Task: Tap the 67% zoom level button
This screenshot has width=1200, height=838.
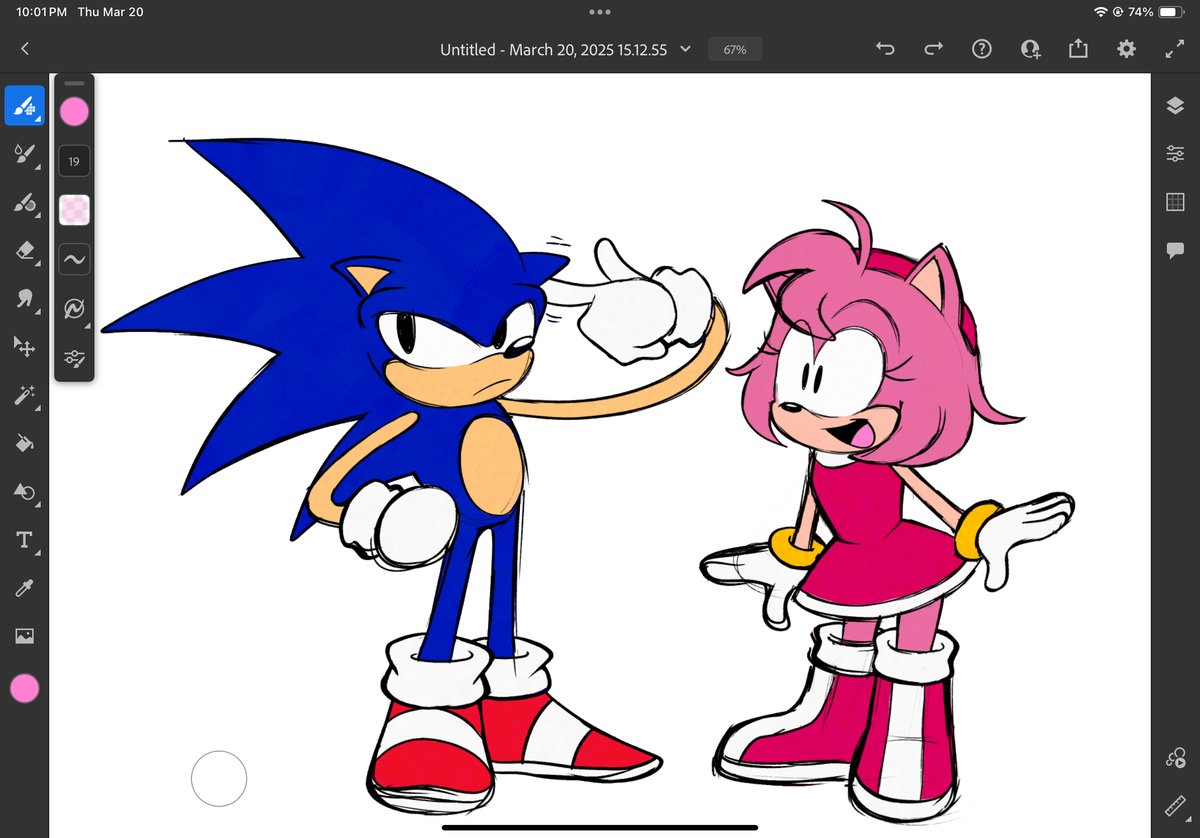Action: [x=735, y=49]
